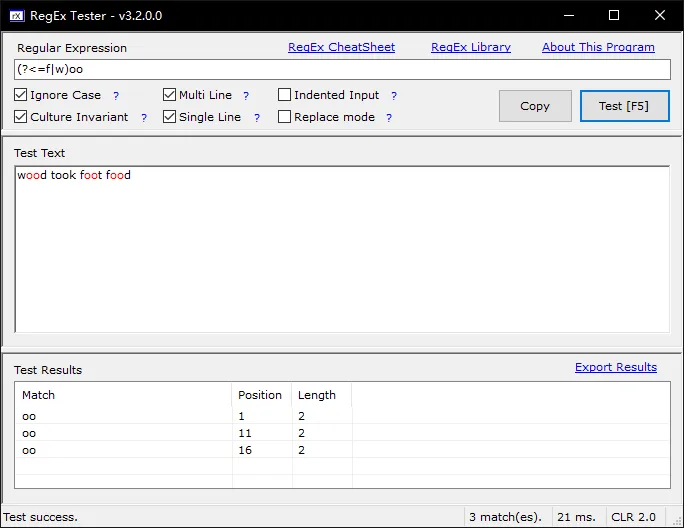
Task: Click the Copy button
Action: click(535, 106)
